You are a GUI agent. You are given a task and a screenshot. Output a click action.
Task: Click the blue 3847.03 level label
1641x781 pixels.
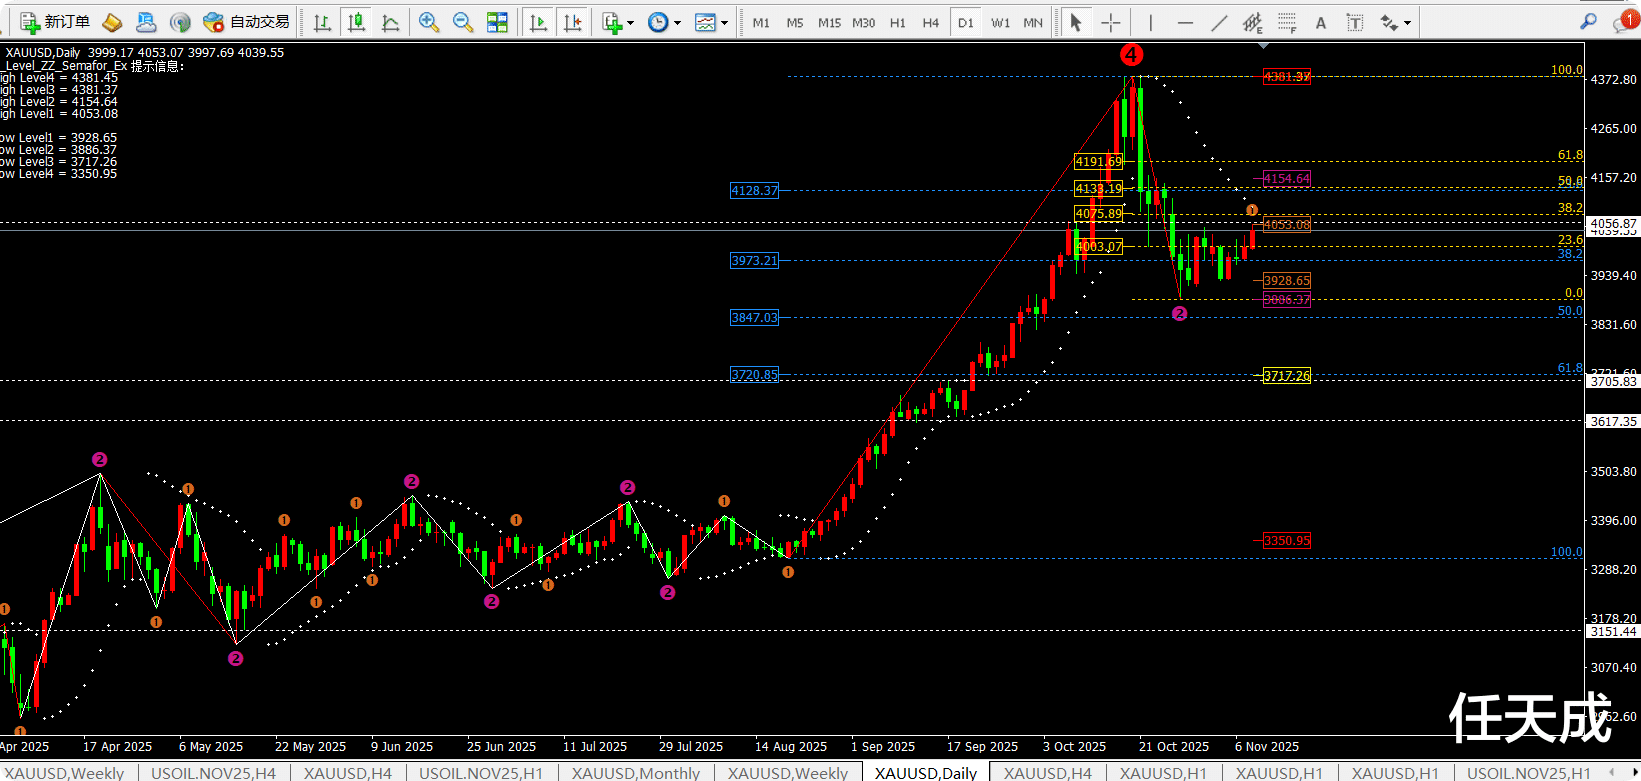pos(754,317)
